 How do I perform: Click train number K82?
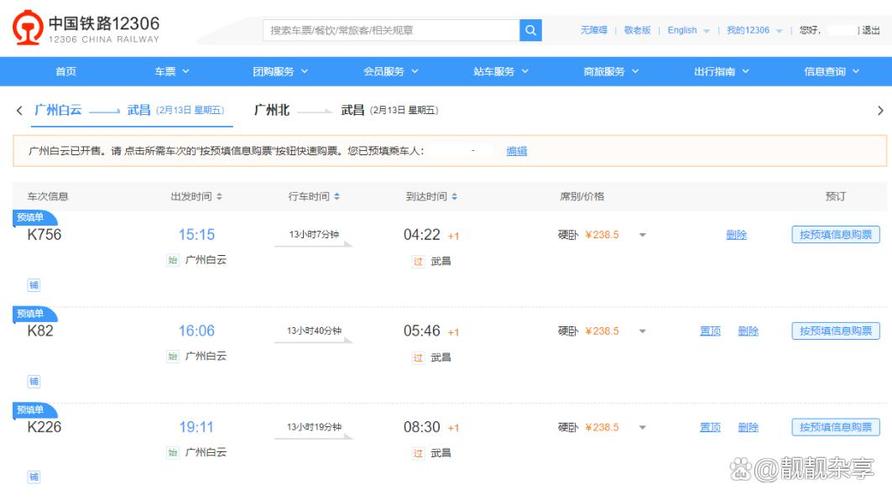[x=40, y=331]
